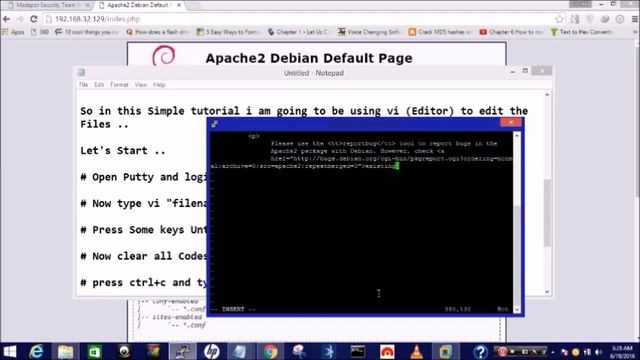The width and height of the screenshot is (640, 360).
Task: Open the Chrome hamburger menu
Action: tap(635, 19)
